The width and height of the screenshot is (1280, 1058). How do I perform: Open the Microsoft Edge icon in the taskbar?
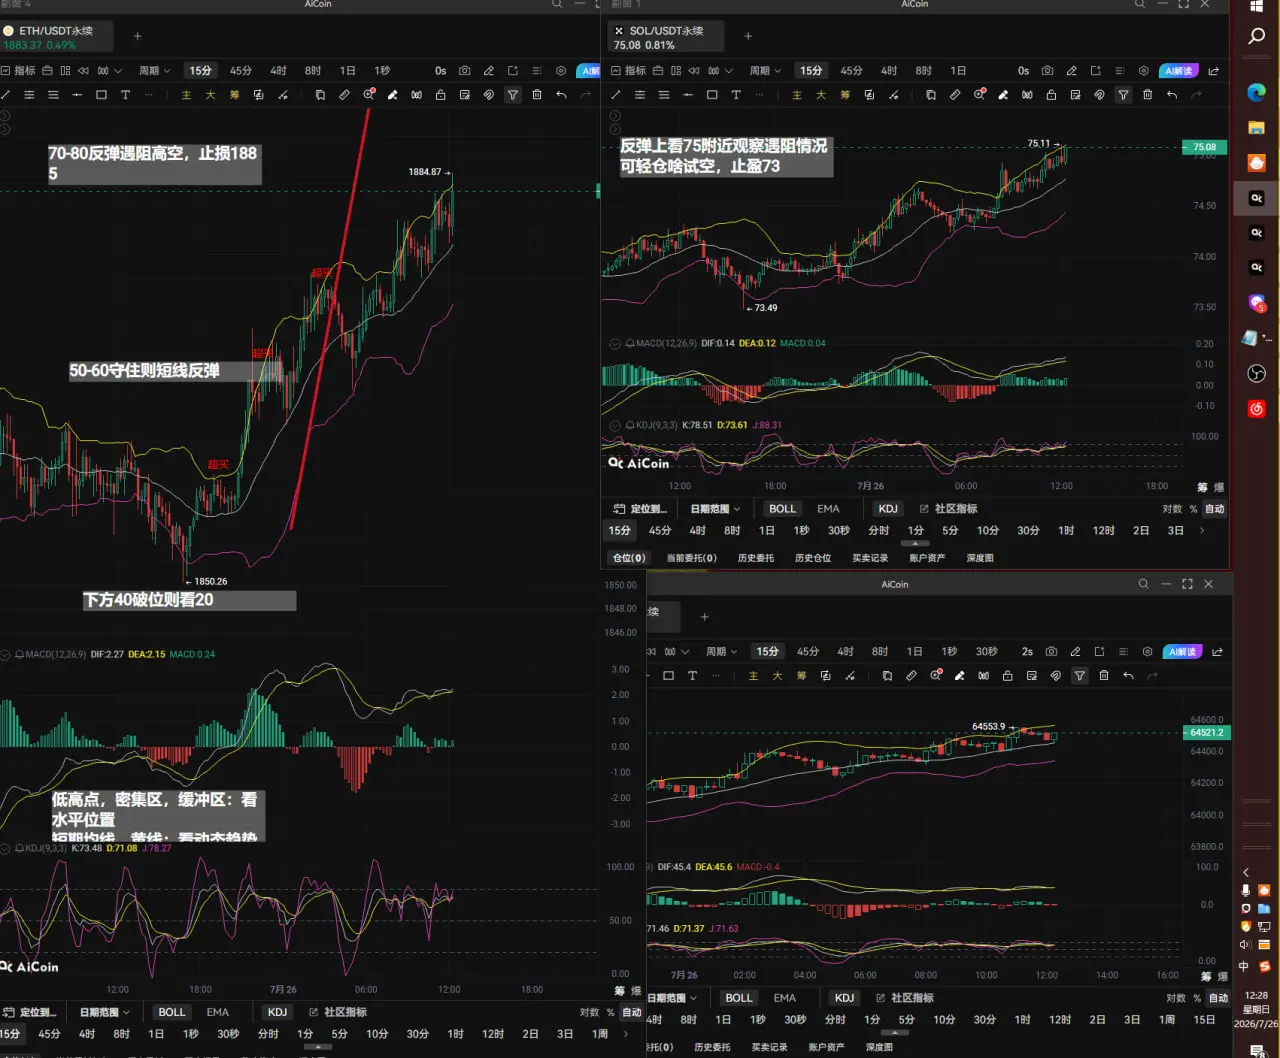(x=1257, y=93)
